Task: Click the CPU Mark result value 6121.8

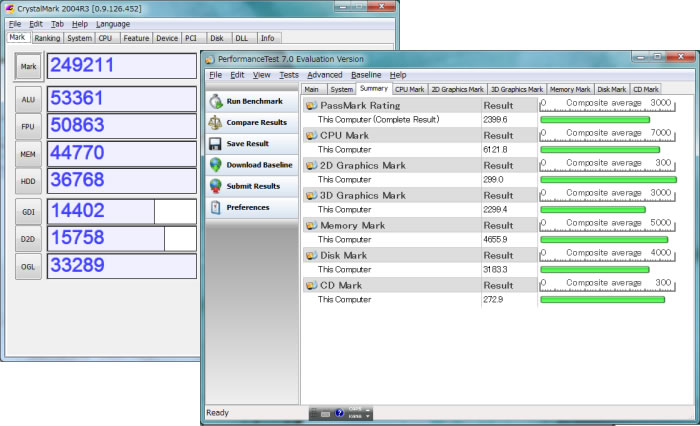Action: (x=495, y=150)
